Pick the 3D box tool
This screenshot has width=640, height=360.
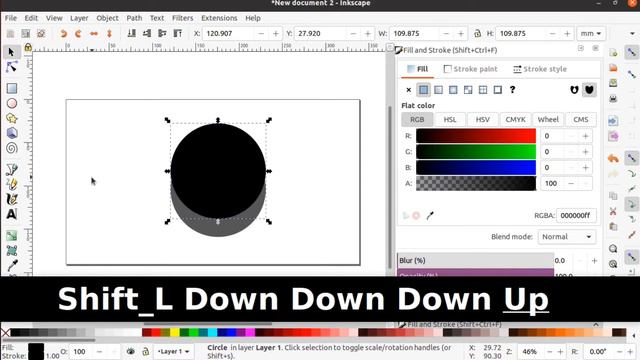(11, 133)
